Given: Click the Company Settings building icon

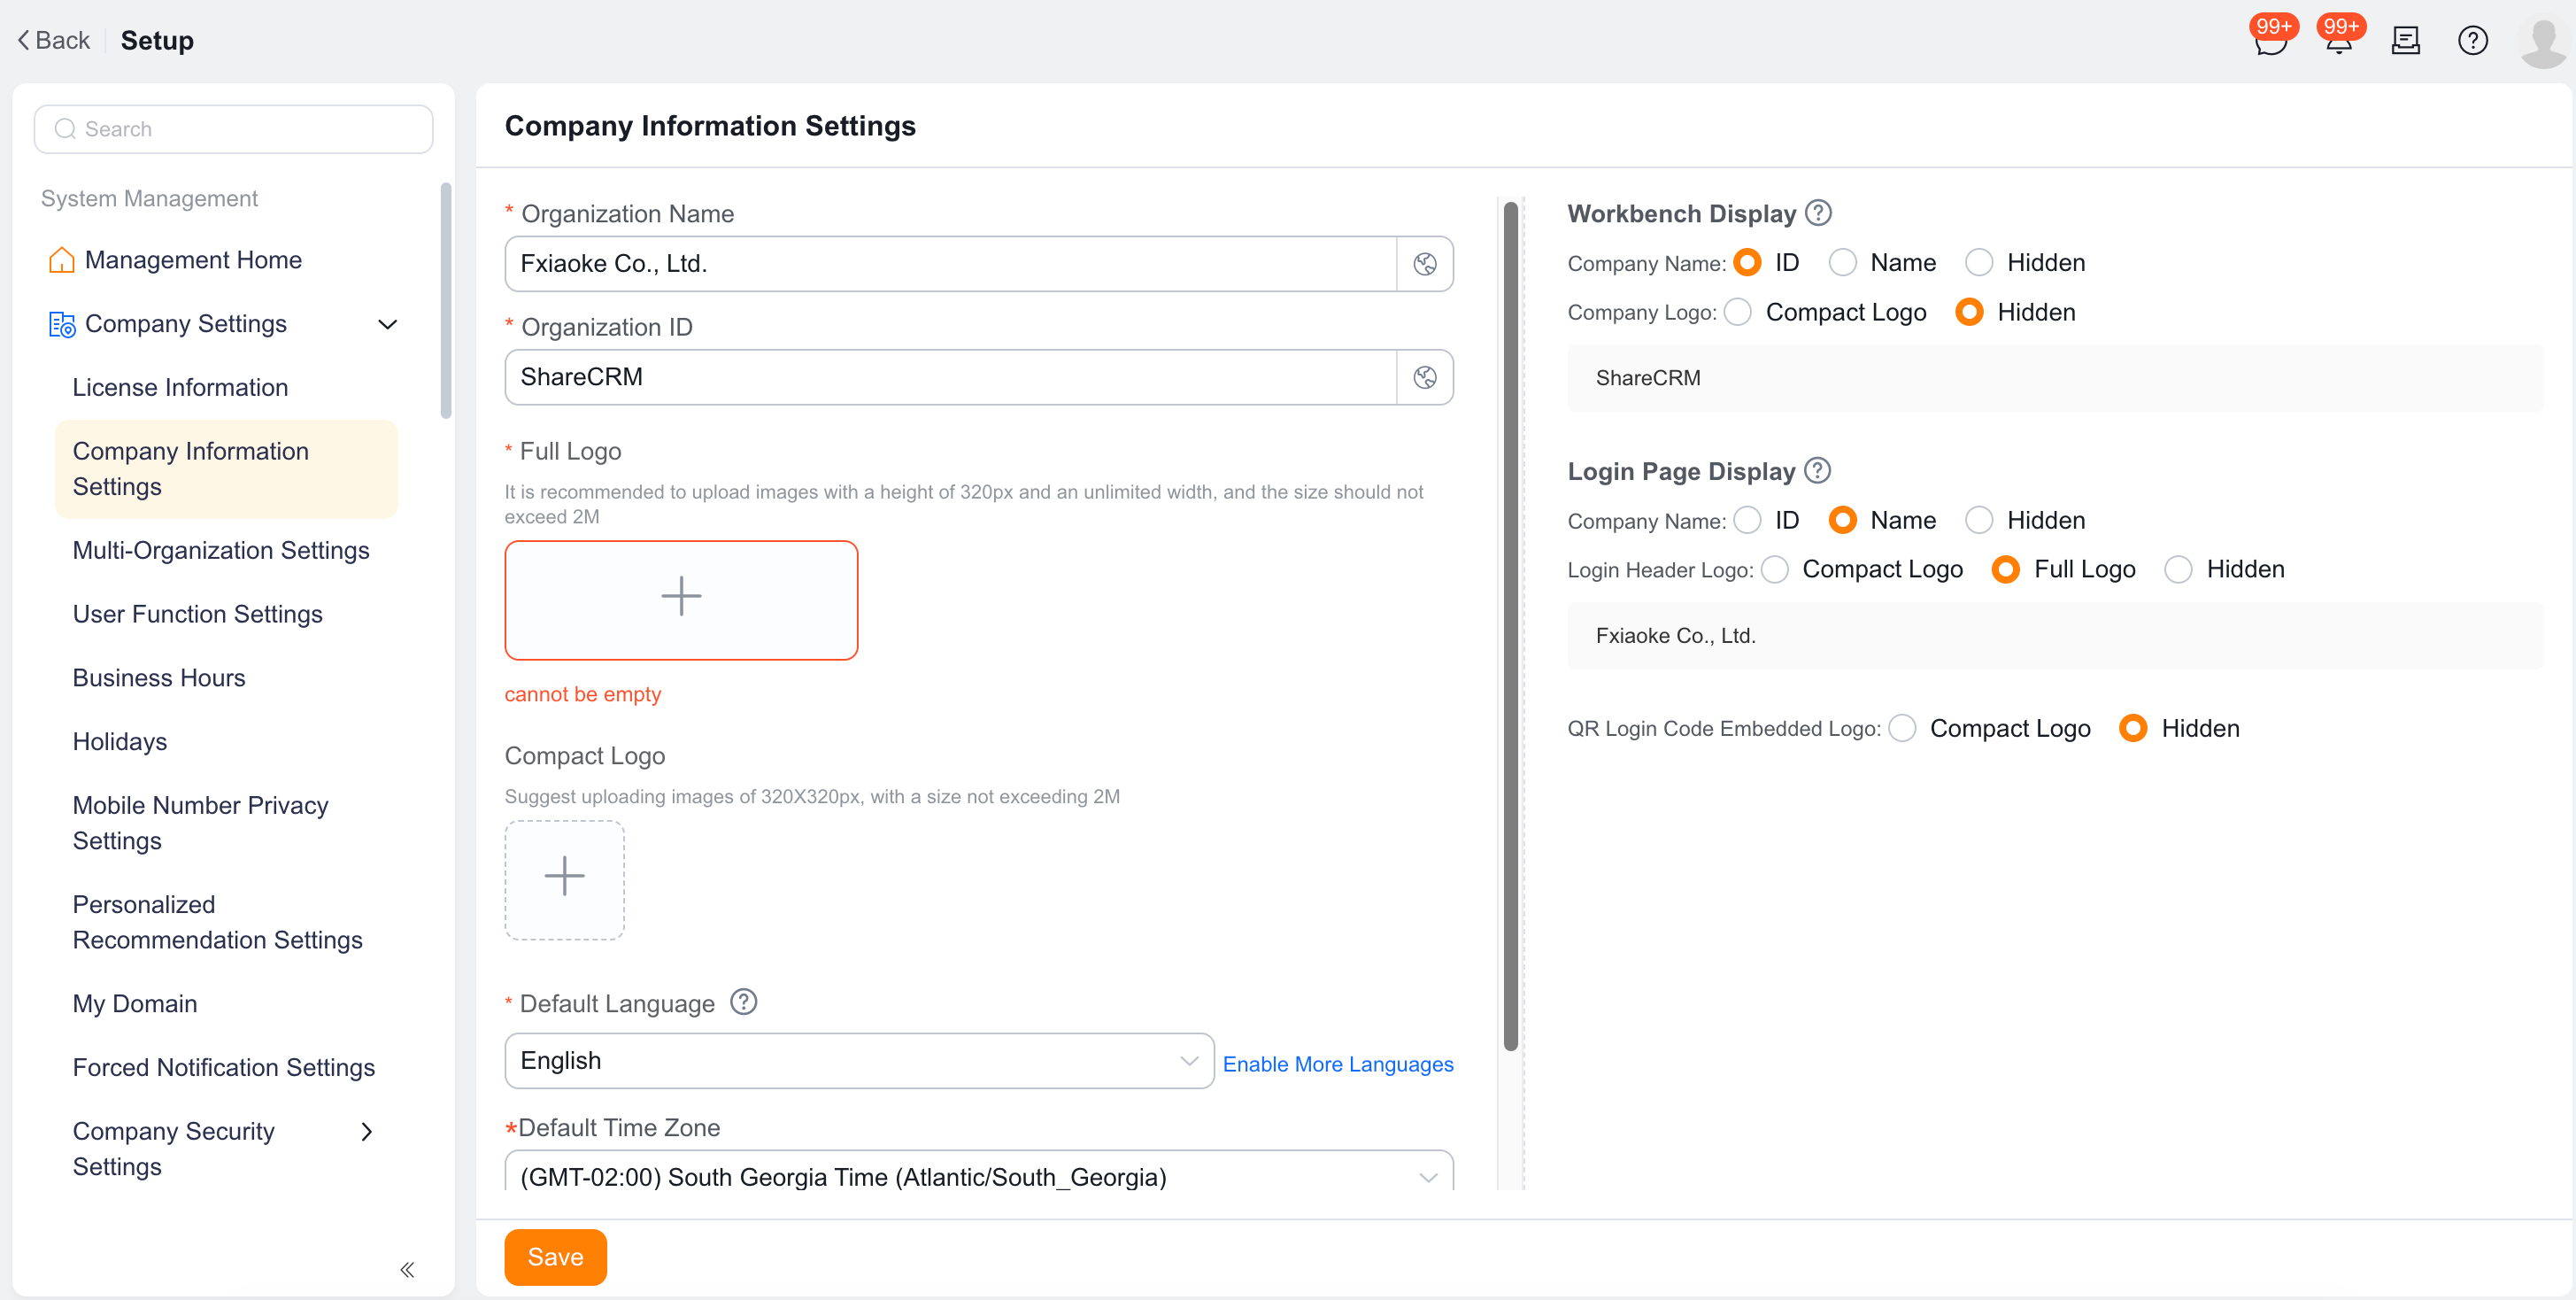Looking at the screenshot, I should click(x=61, y=324).
